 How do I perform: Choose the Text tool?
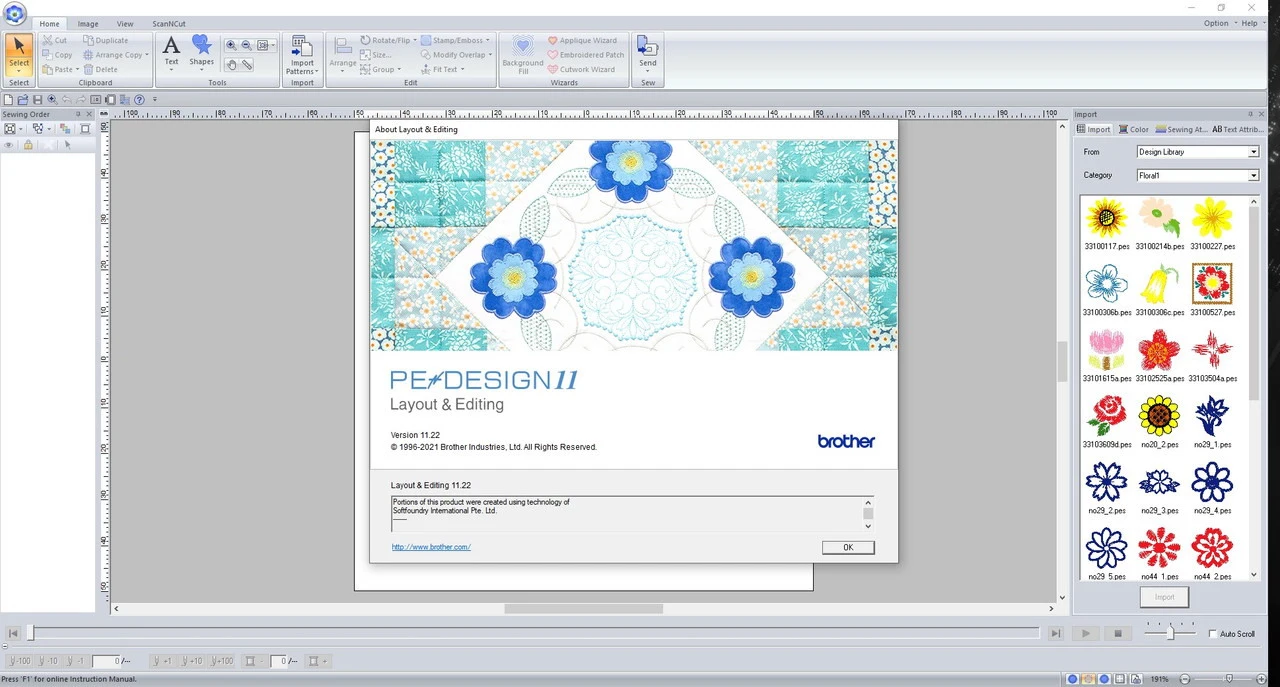(171, 52)
